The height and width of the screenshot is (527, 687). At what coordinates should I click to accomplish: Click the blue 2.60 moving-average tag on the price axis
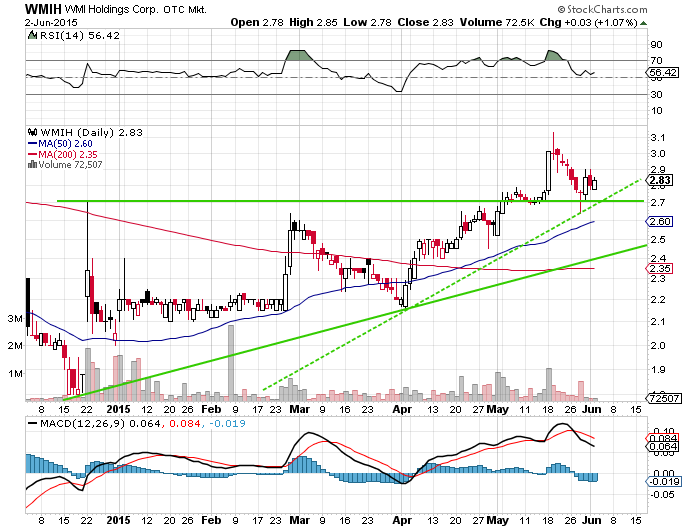point(660,222)
